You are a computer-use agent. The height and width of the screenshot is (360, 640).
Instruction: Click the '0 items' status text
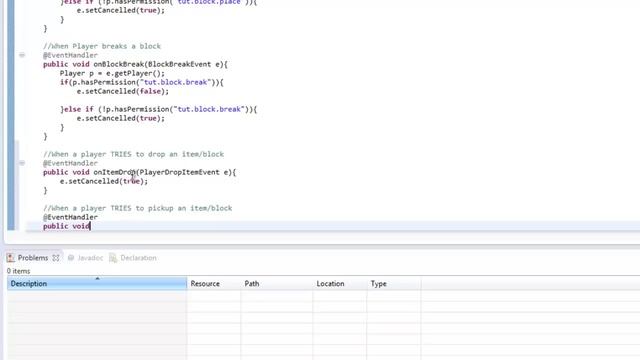coord(18,271)
